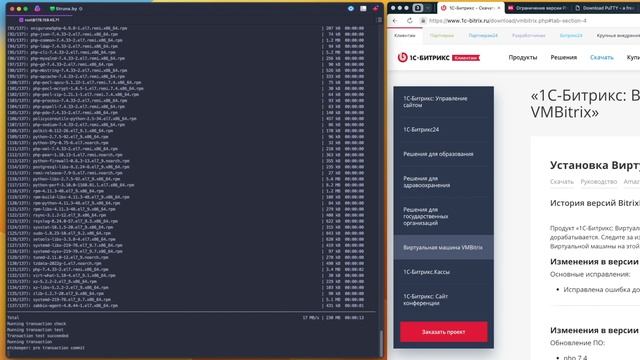Select Решения для государственных организаций in sidebar

[443, 216]
